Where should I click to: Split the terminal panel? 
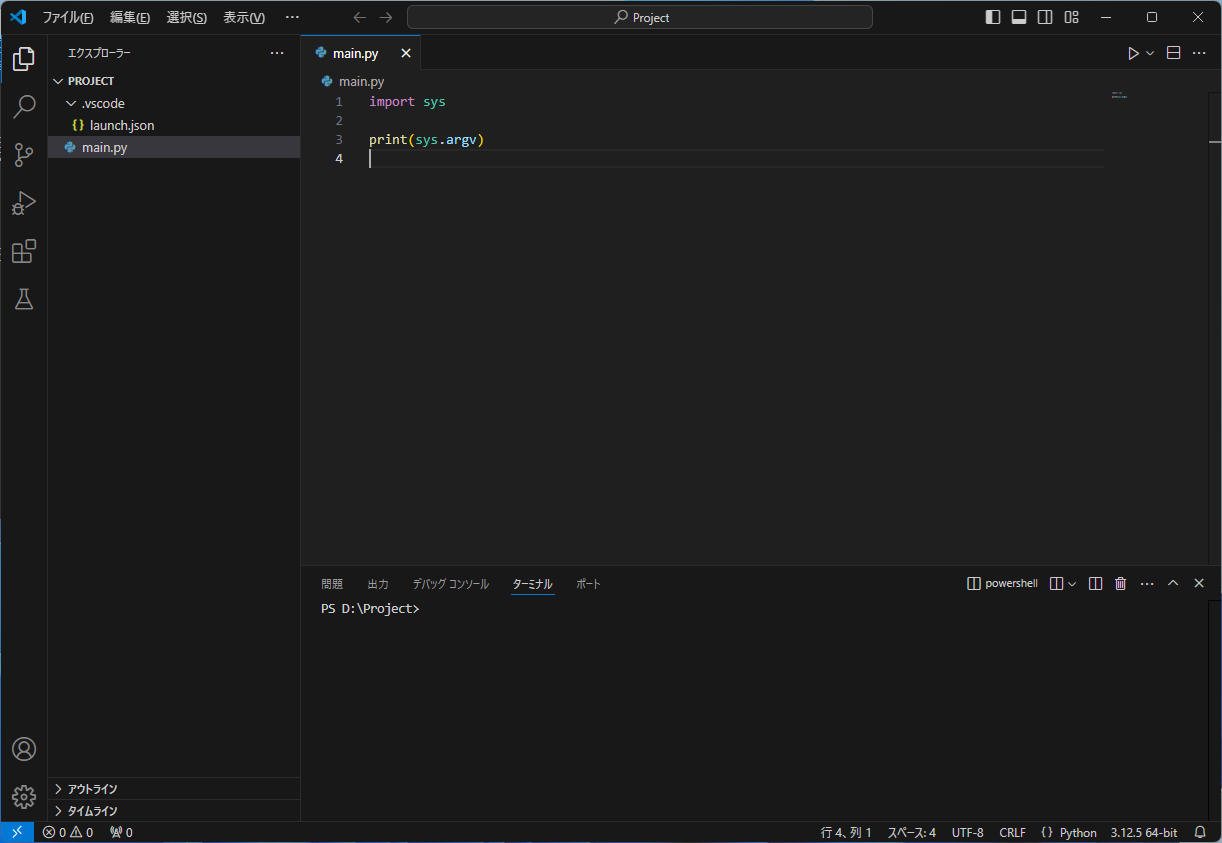tap(1095, 583)
